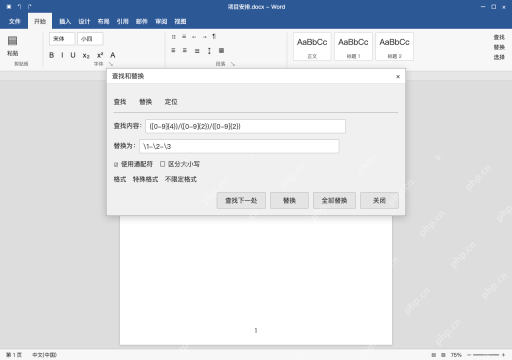This screenshot has height=360, width=512.
Task: Click the 替换 button in the dialog
Action: (x=289, y=200)
